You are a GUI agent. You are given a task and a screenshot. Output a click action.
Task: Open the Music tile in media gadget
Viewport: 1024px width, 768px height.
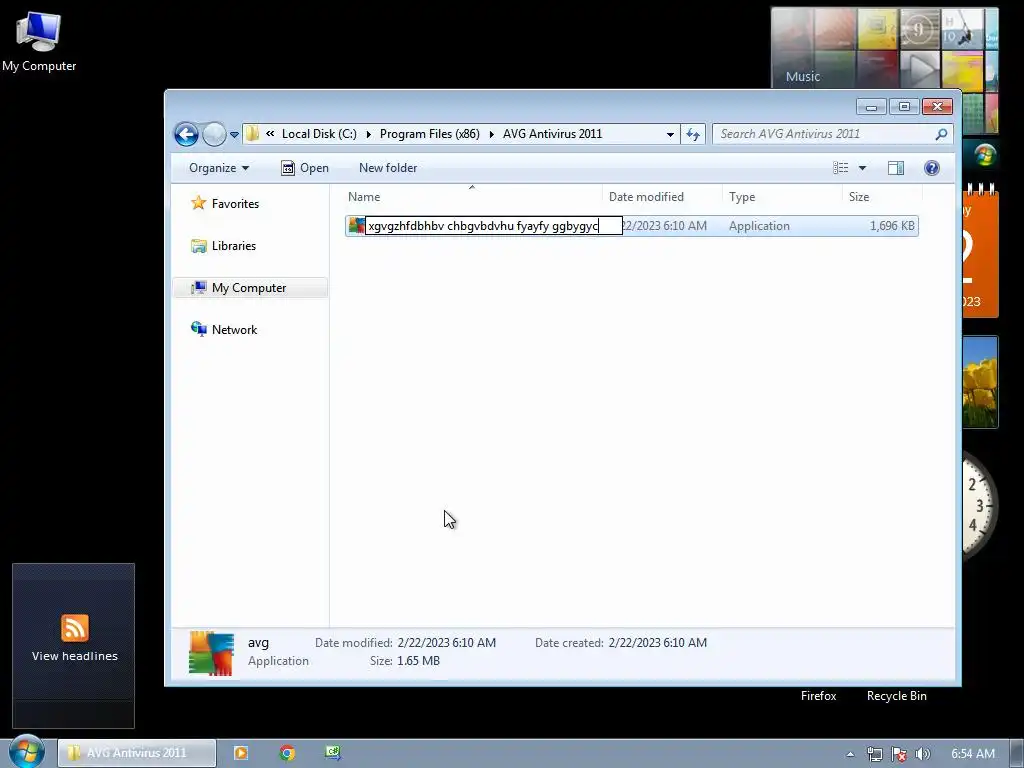coord(803,76)
